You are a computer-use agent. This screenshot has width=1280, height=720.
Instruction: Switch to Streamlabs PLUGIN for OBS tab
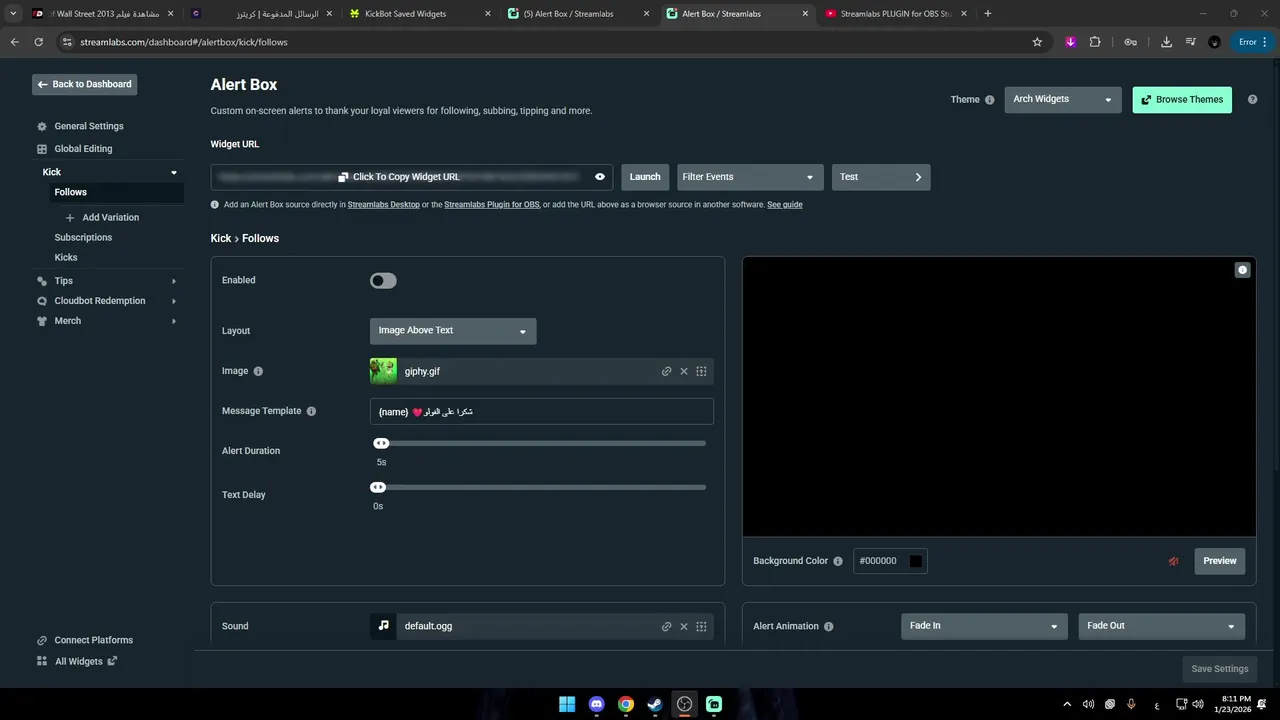(x=895, y=14)
